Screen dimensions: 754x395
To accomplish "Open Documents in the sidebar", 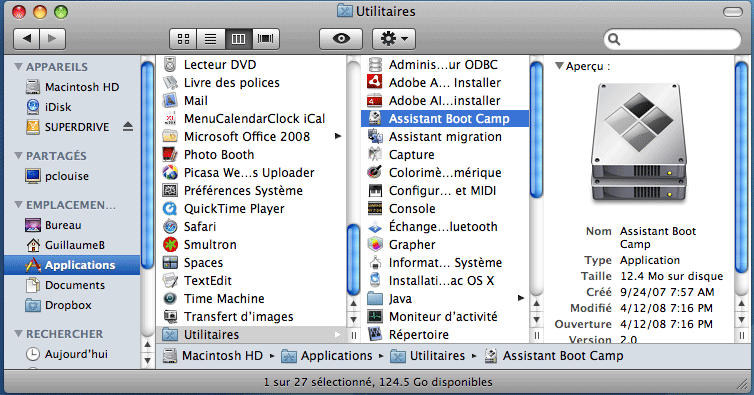I will pos(72,285).
